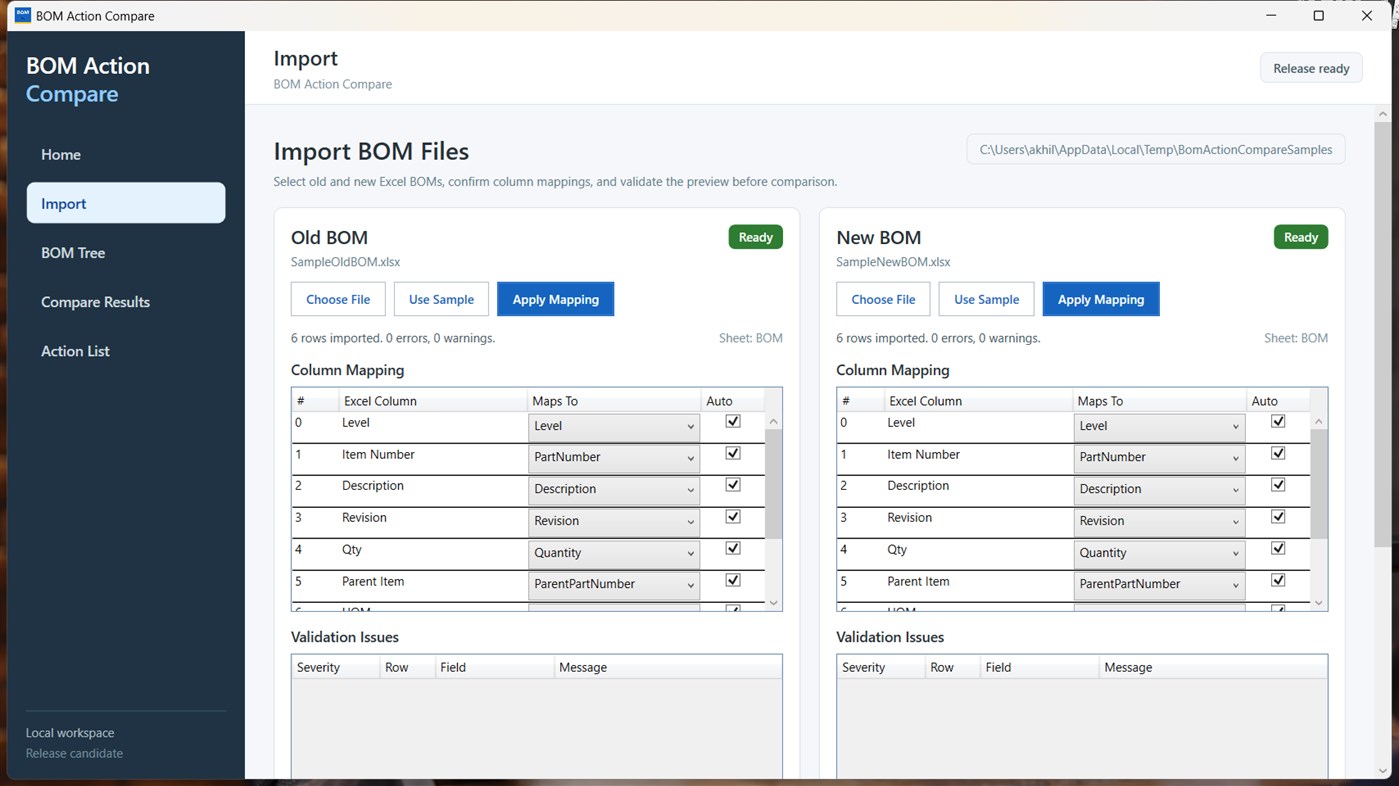1399x786 pixels.
Task: Click New BOM Auto column header
Action: (x=1278, y=401)
